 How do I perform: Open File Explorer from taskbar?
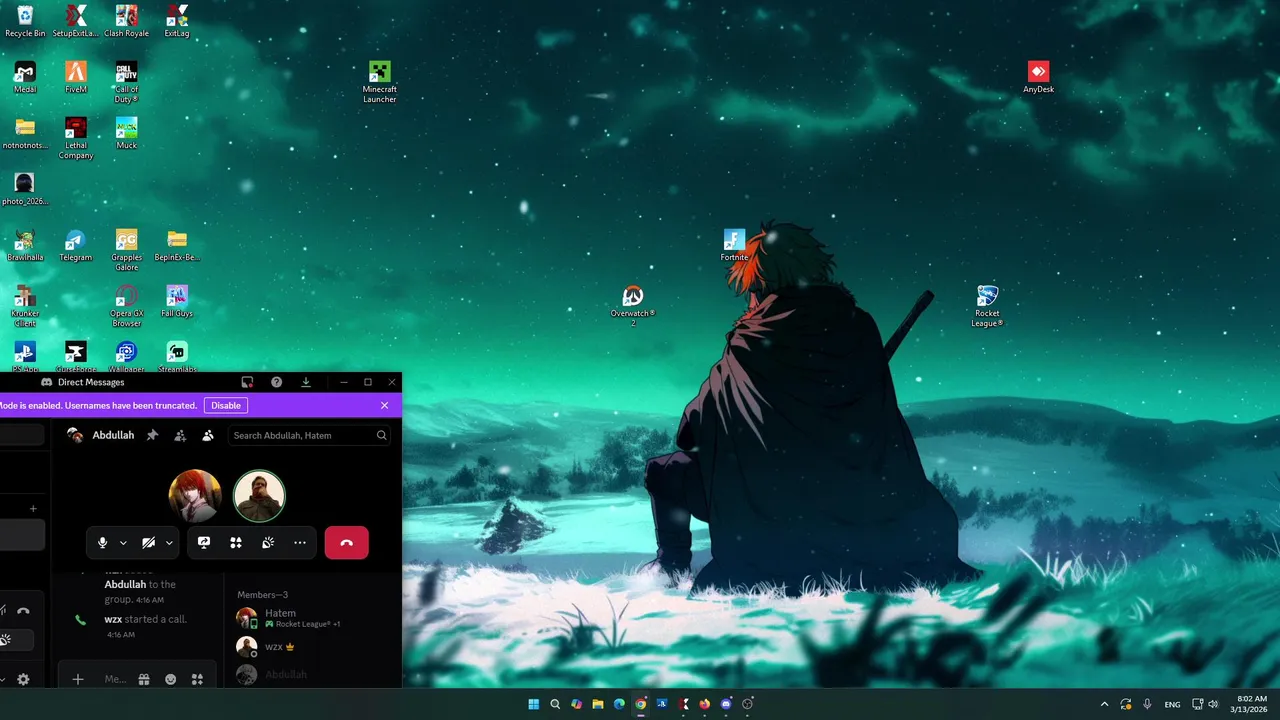[x=598, y=704]
